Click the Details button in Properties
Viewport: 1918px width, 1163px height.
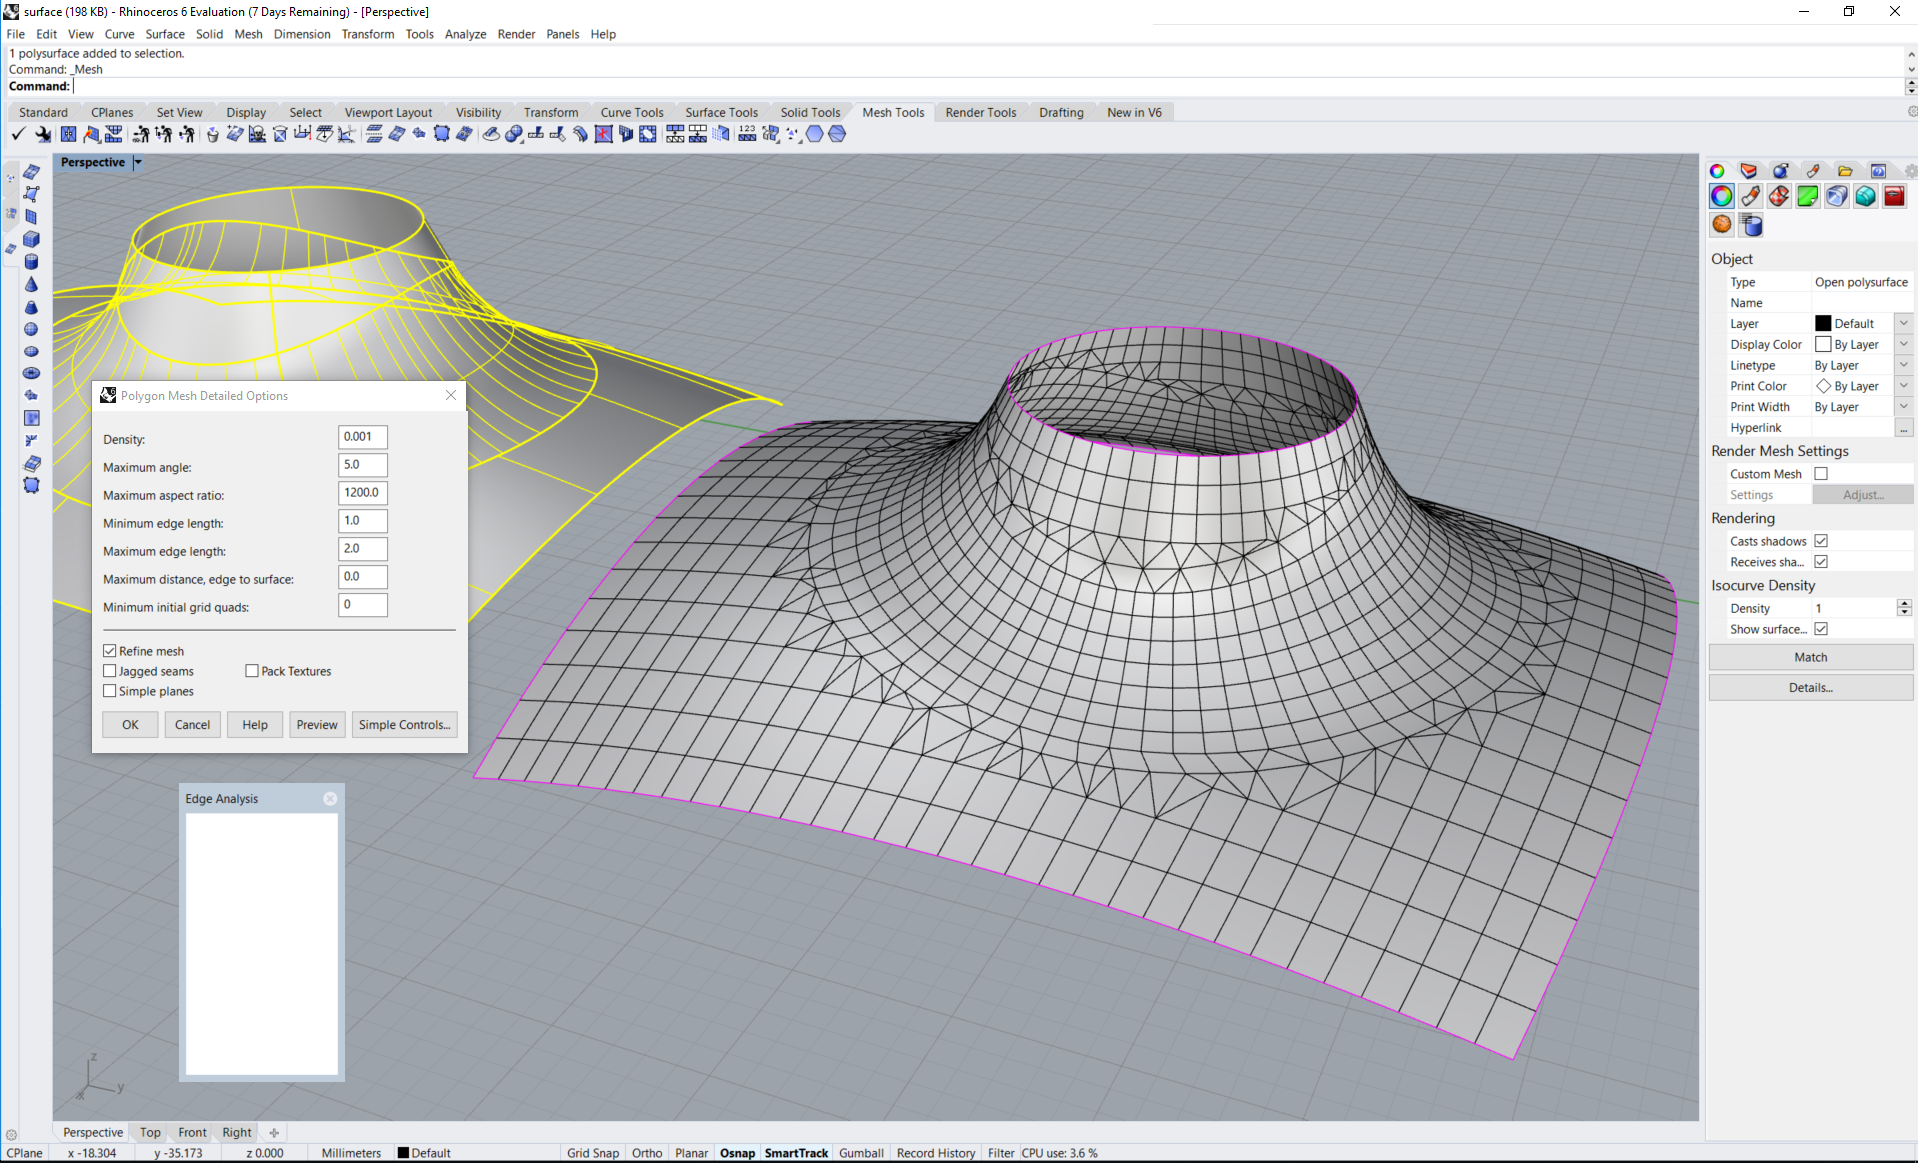(1810, 687)
